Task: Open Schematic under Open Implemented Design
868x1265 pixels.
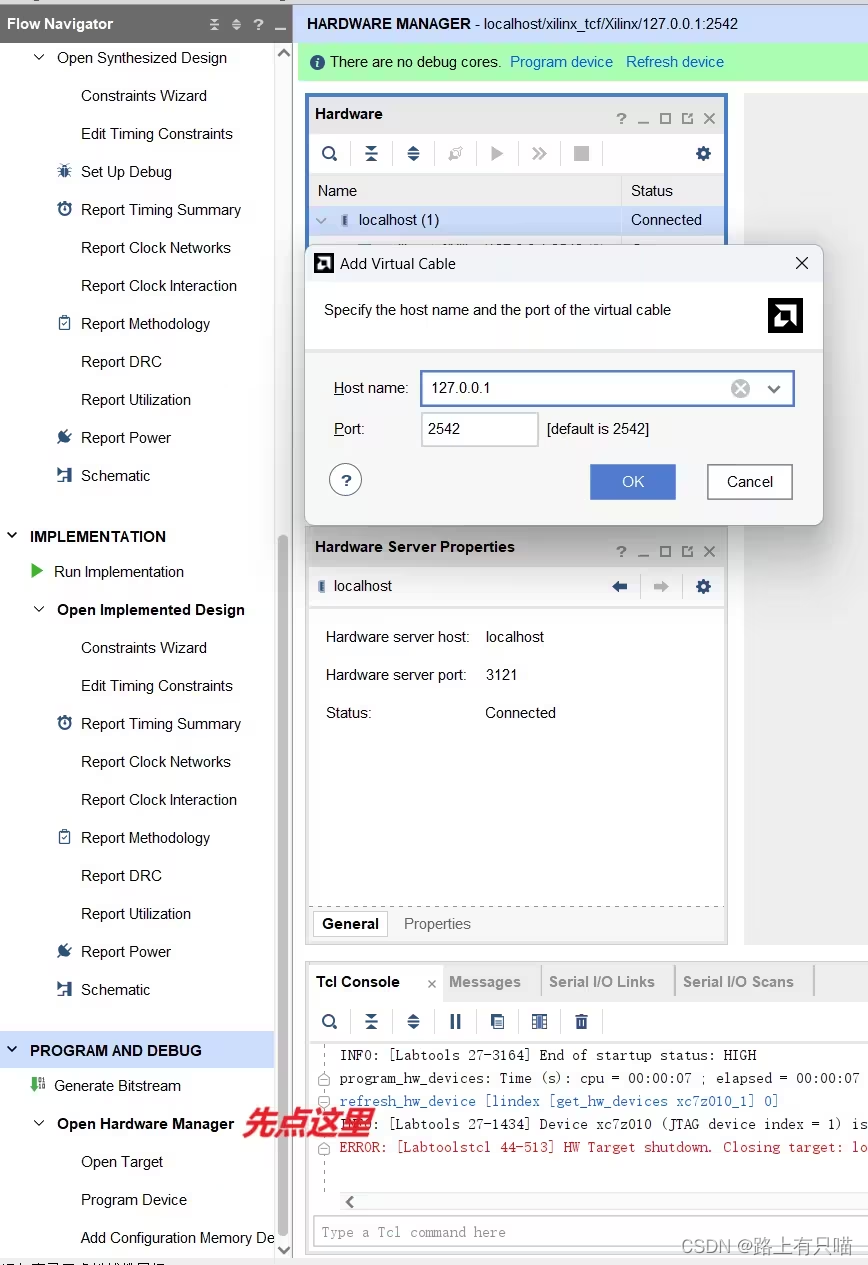Action: 115,990
